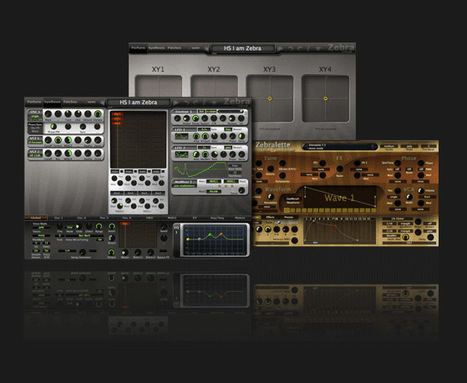467x383 pixels.
Task: Switch to Synthesis tab in front Zebra window
Action: 52,102
